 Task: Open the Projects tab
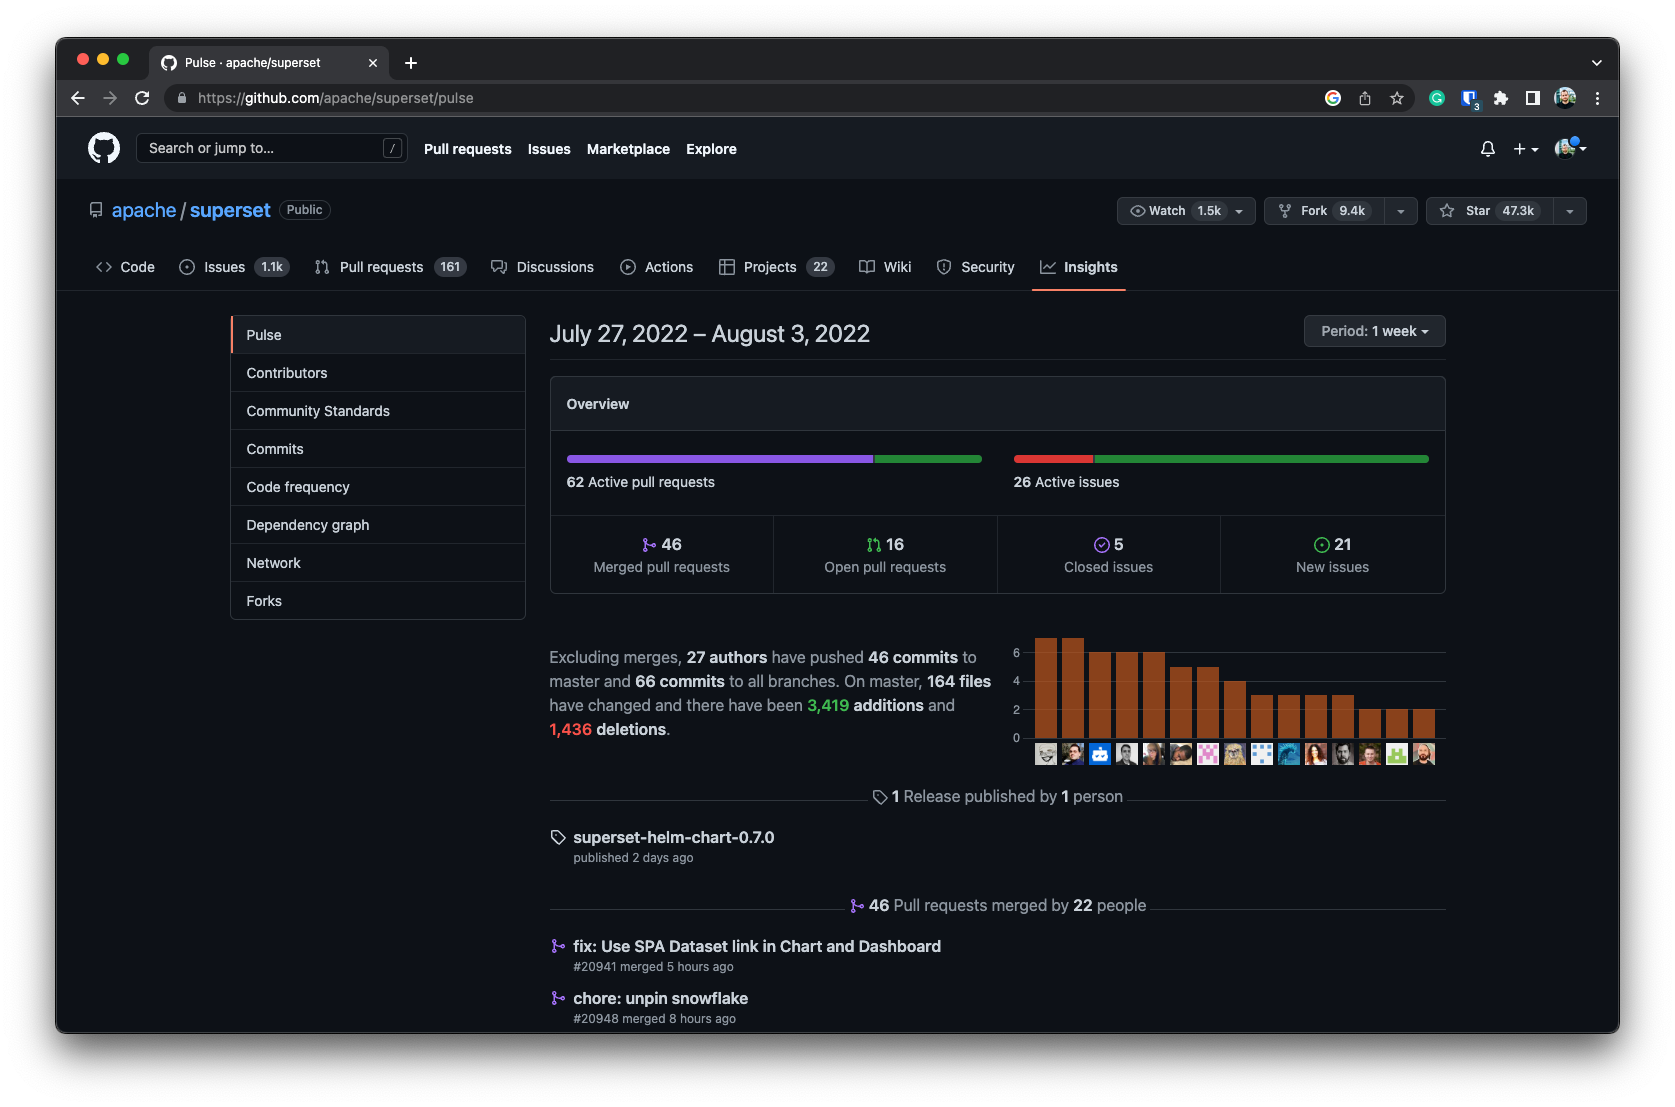776,267
